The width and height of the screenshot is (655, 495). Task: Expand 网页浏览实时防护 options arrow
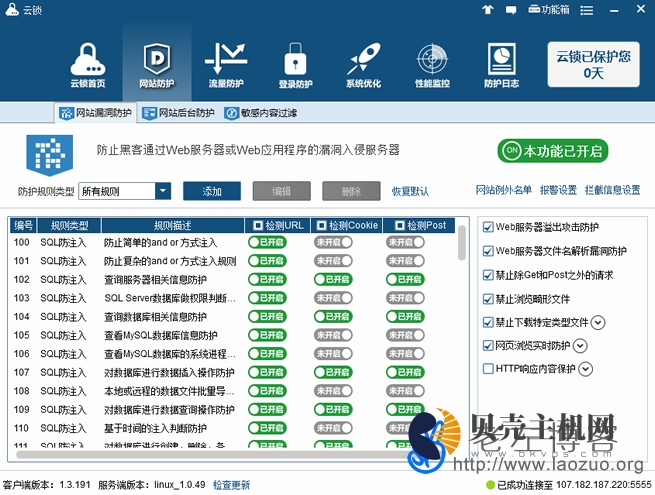click(580, 346)
